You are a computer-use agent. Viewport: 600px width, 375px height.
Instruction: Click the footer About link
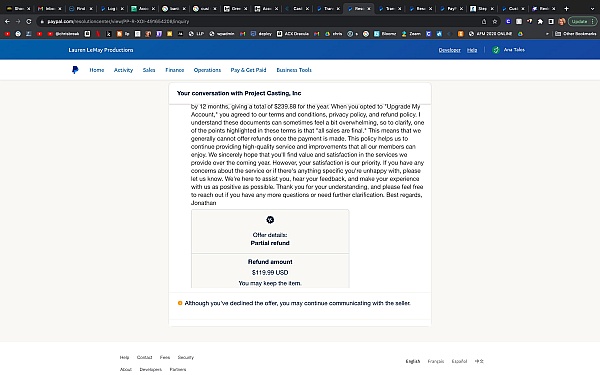(126, 369)
